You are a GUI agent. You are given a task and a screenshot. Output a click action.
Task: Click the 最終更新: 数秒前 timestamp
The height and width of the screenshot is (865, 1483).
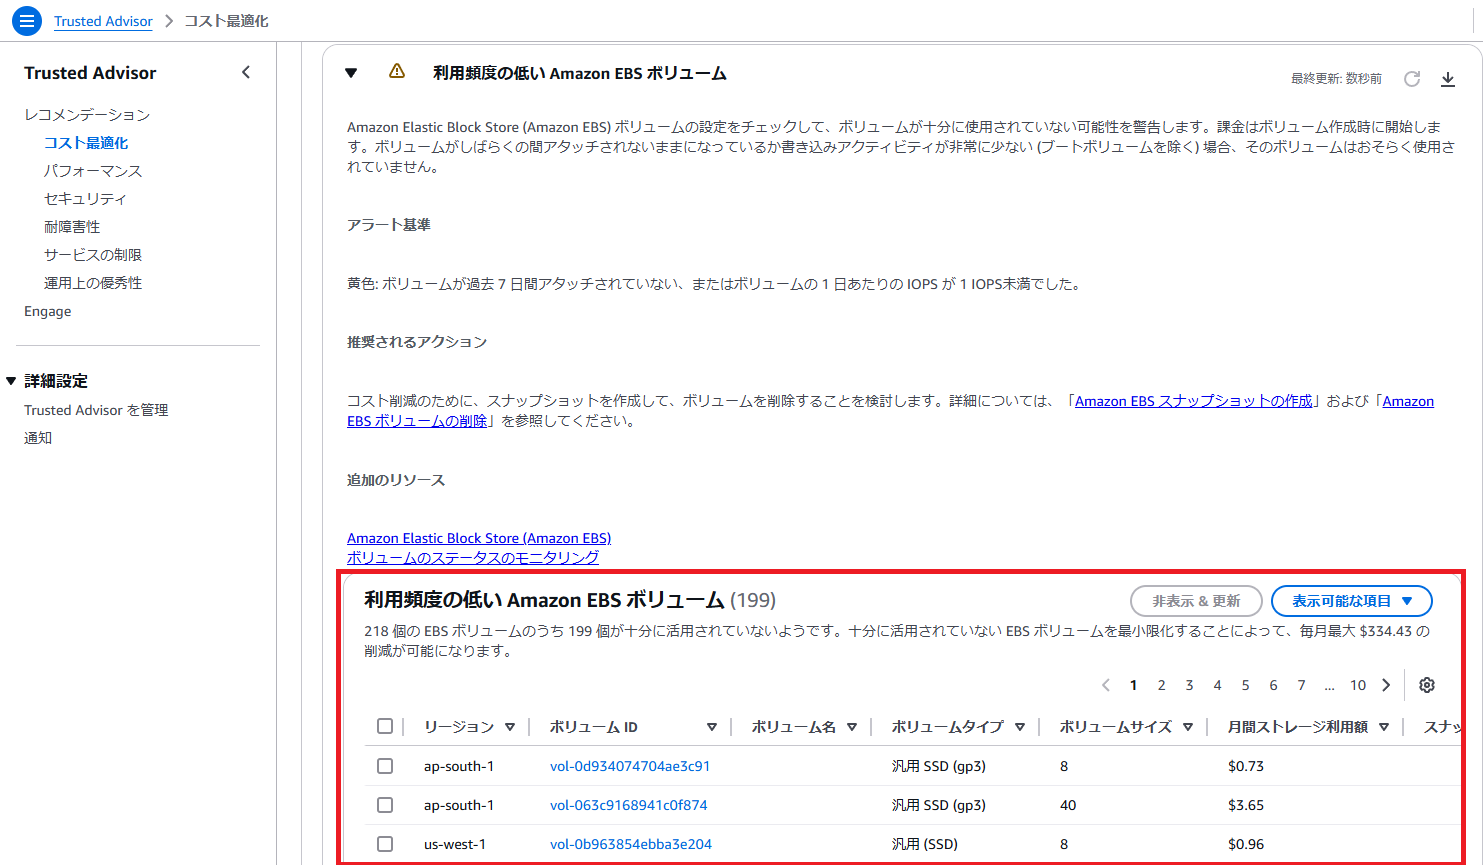(1336, 79)
